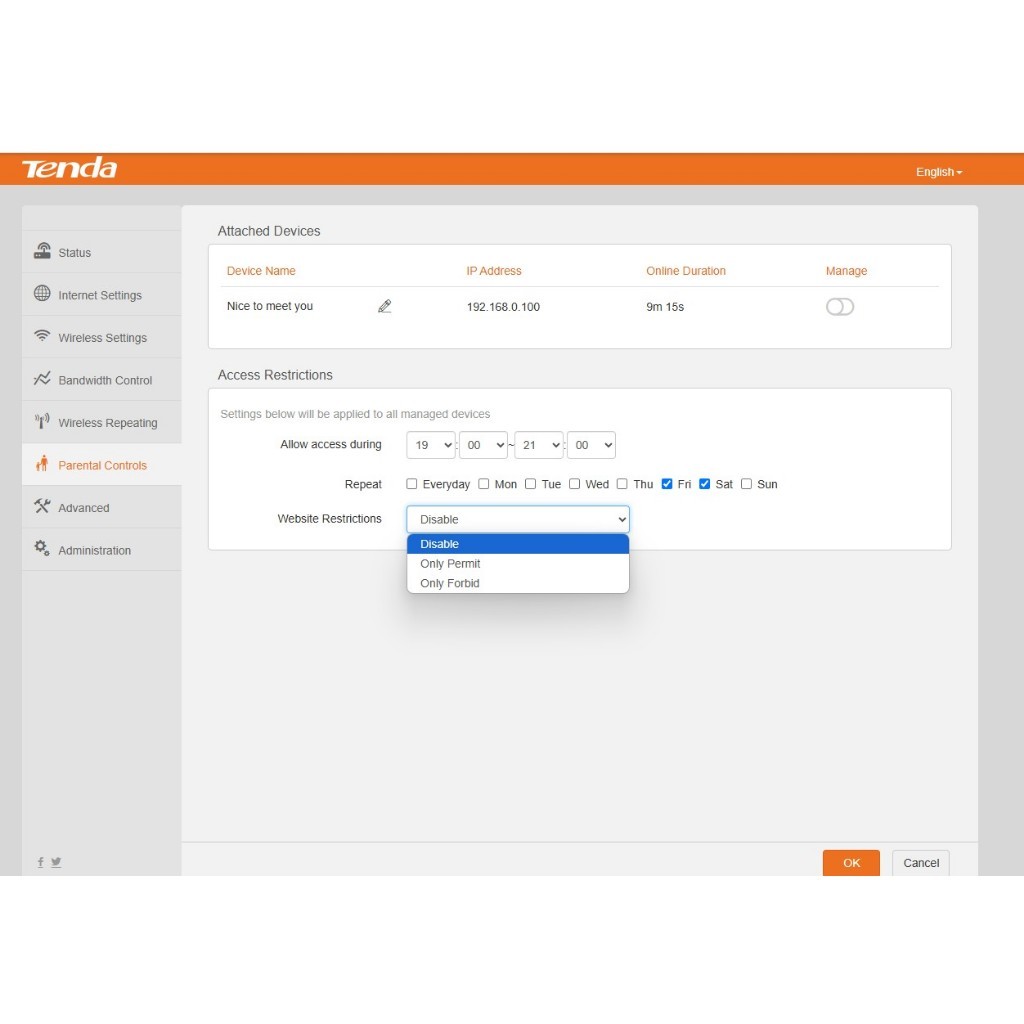Open the Twitter link icon

tap(56, 862)
